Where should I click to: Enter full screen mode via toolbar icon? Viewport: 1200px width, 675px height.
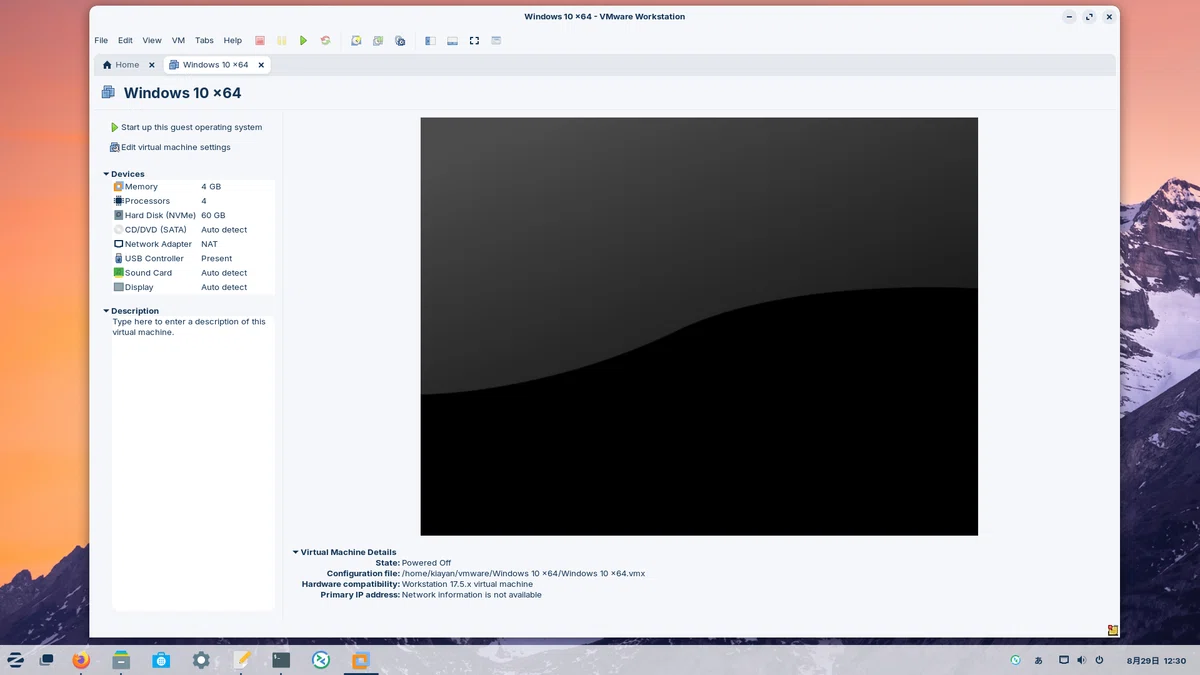[474, 41]
